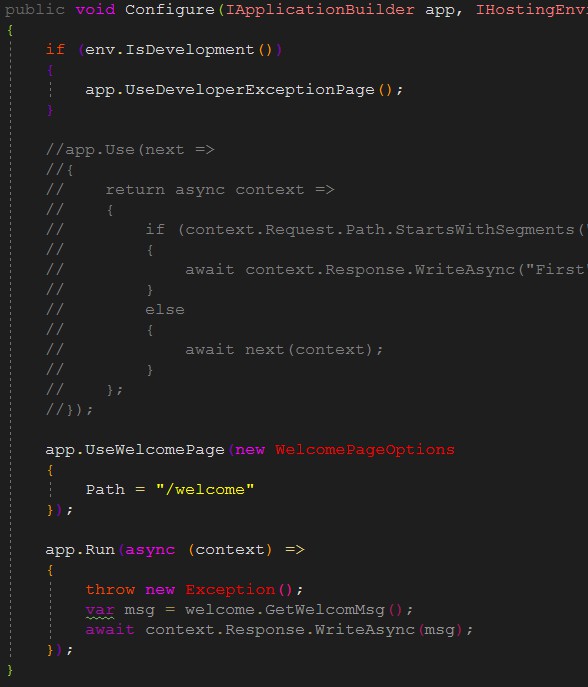Image resolution: width=588 pixels, height=687 pixels.
Task: Click the orange 'if' keyword
Action: (55, 50)
